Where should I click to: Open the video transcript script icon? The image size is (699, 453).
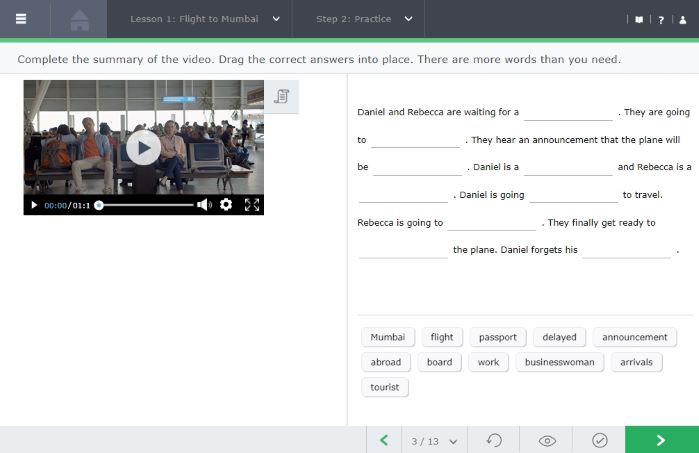pyautogui.click(x=281, y=96)
